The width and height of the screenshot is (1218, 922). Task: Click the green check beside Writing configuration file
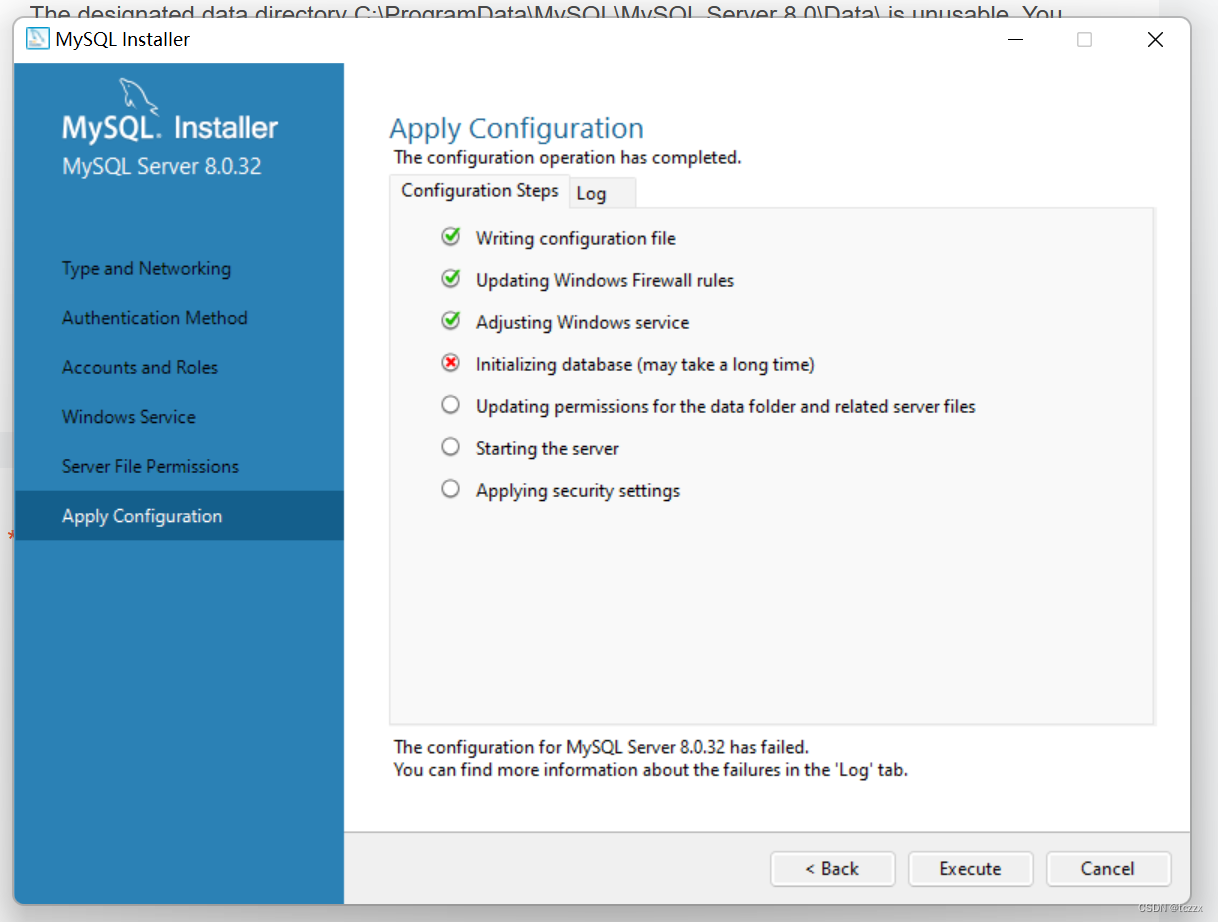(450, 236)
